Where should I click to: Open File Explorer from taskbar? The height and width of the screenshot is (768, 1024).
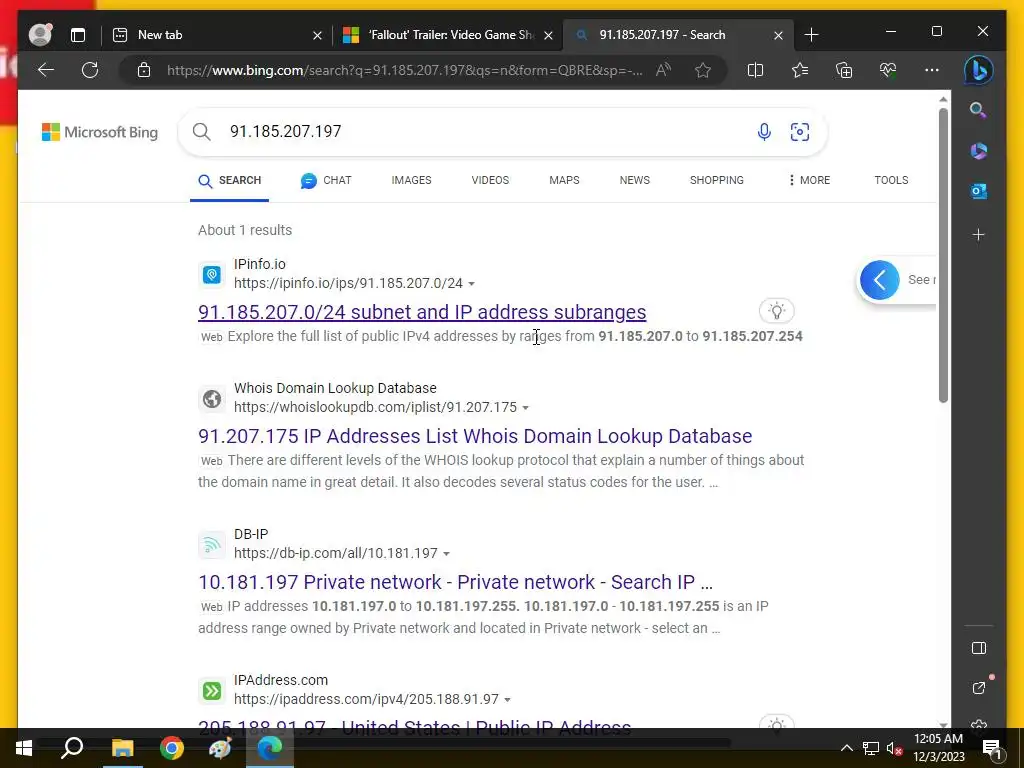[122, 748]
